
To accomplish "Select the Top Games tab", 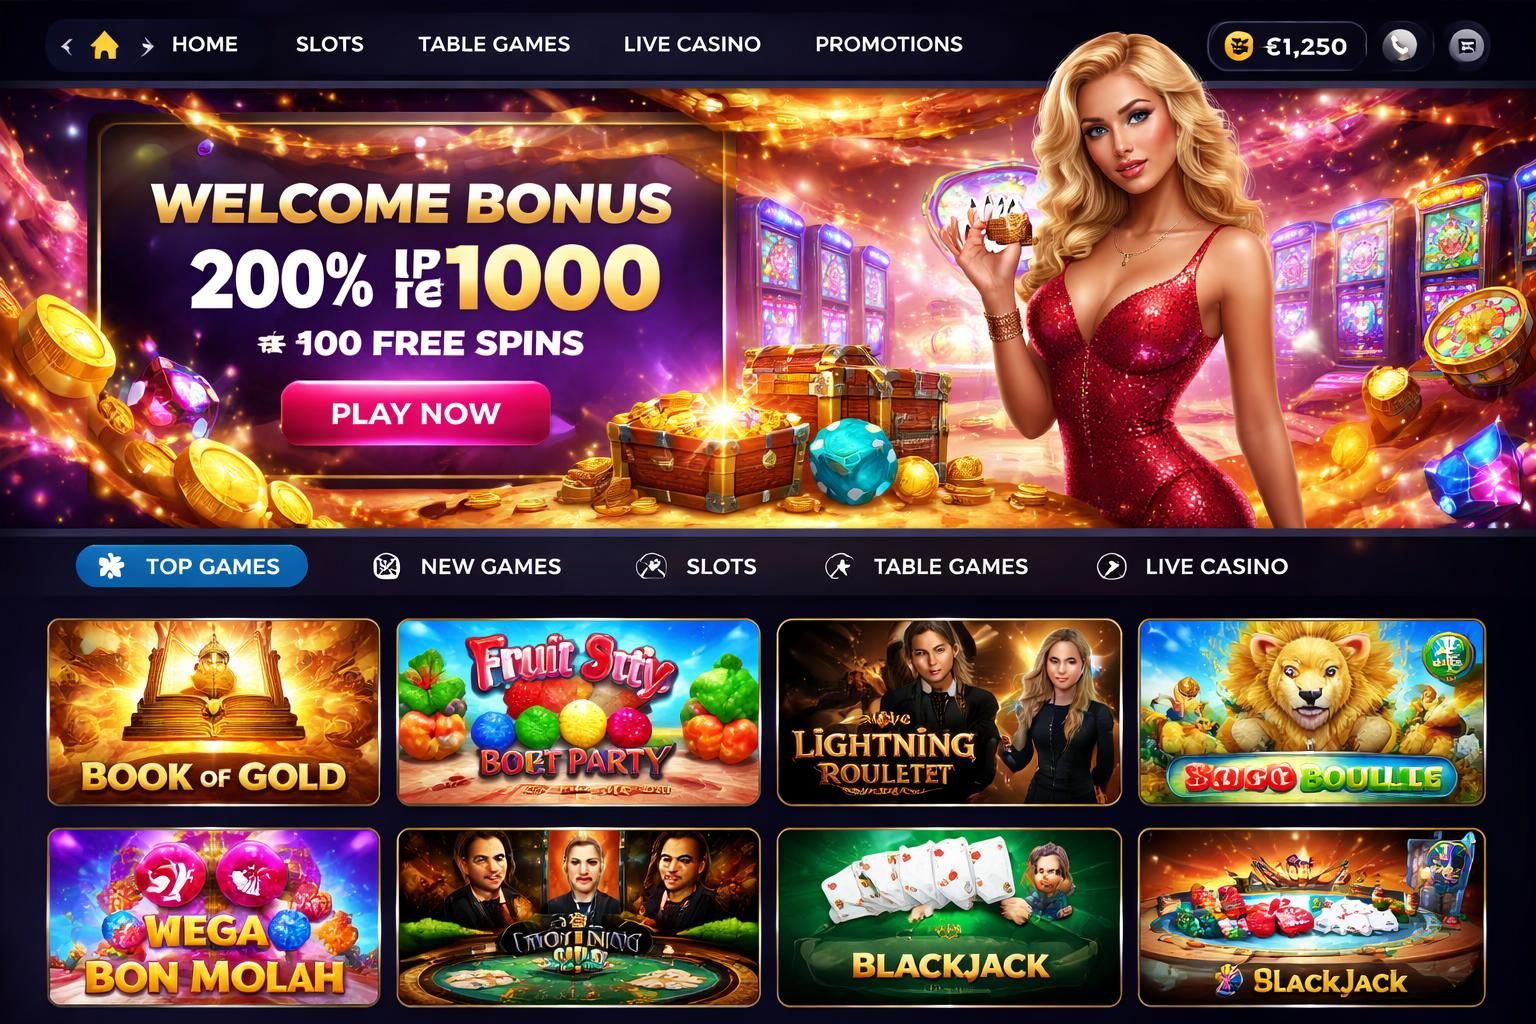I will pyautogui.click(x=192, y=566).
